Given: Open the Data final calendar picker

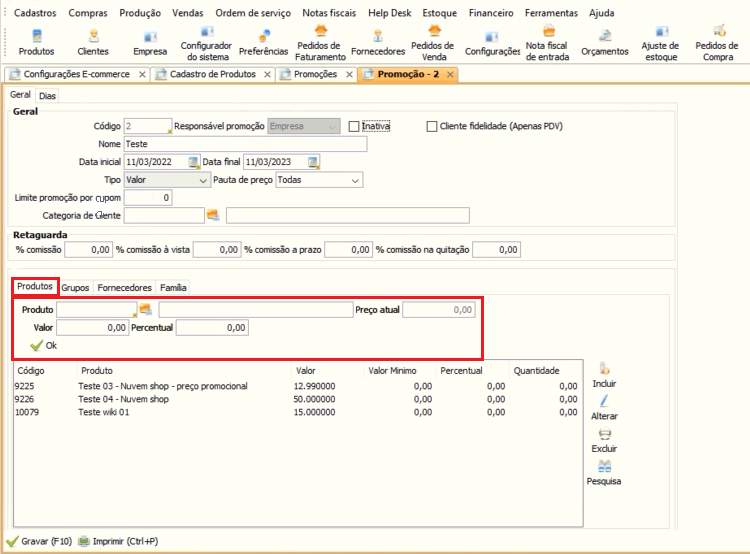Looking at the screenshot, I should point(314,162).
